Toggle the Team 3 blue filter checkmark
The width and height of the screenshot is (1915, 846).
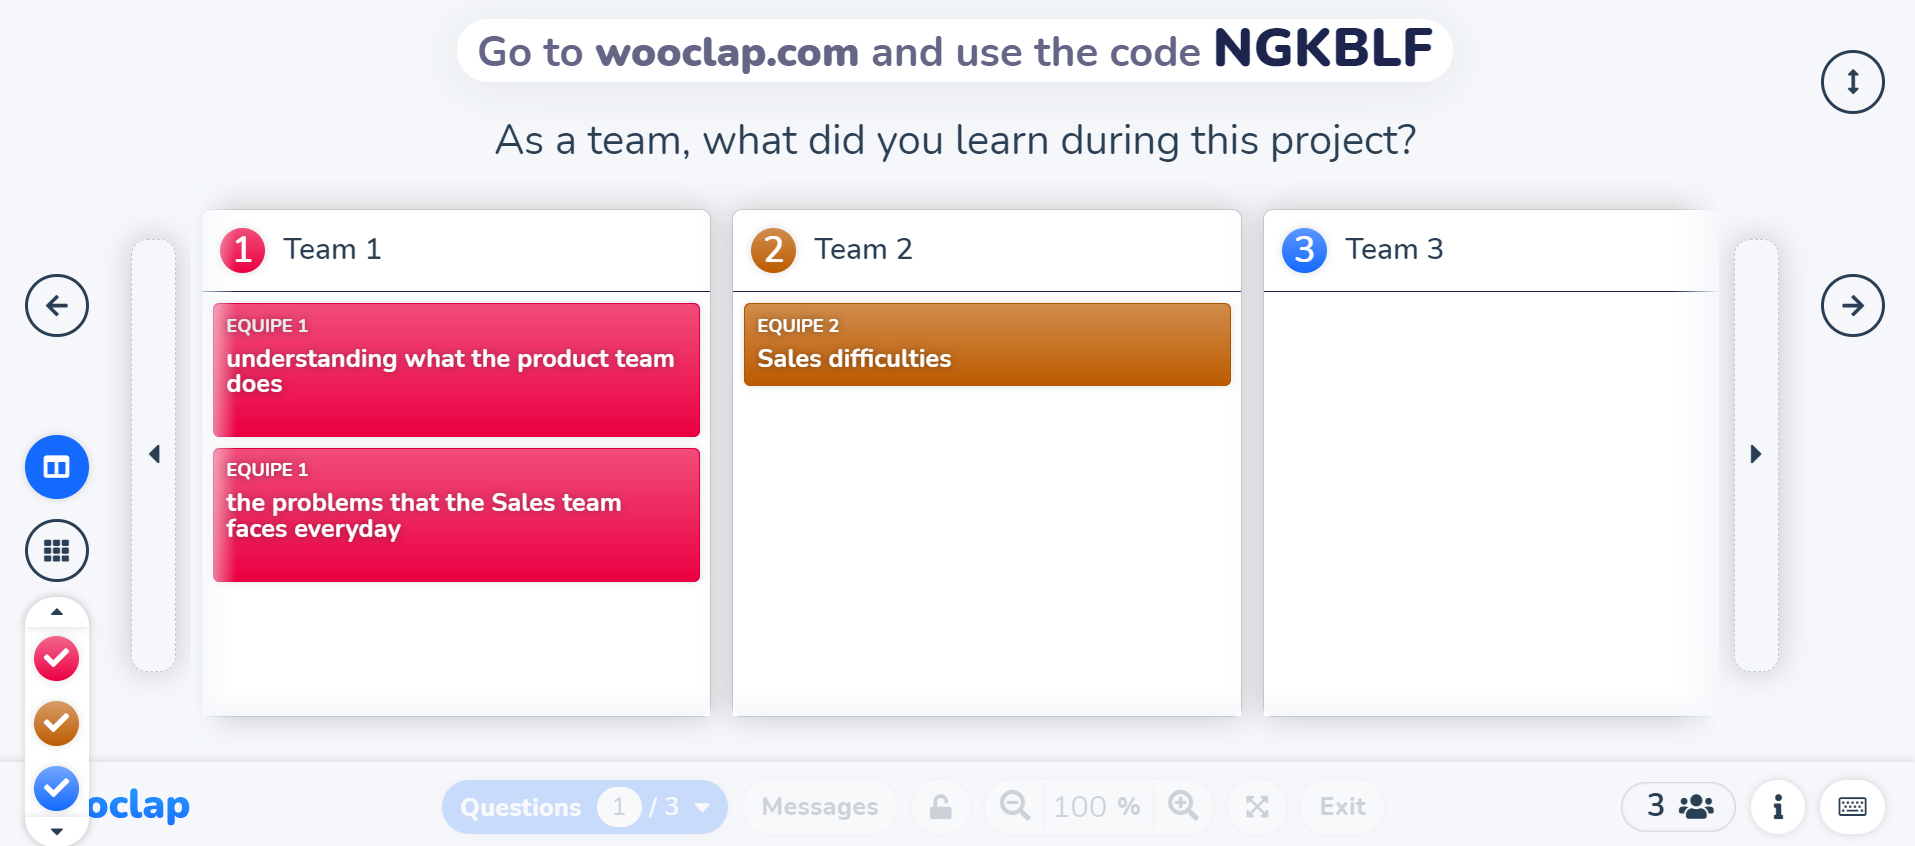tap(57, 789)
